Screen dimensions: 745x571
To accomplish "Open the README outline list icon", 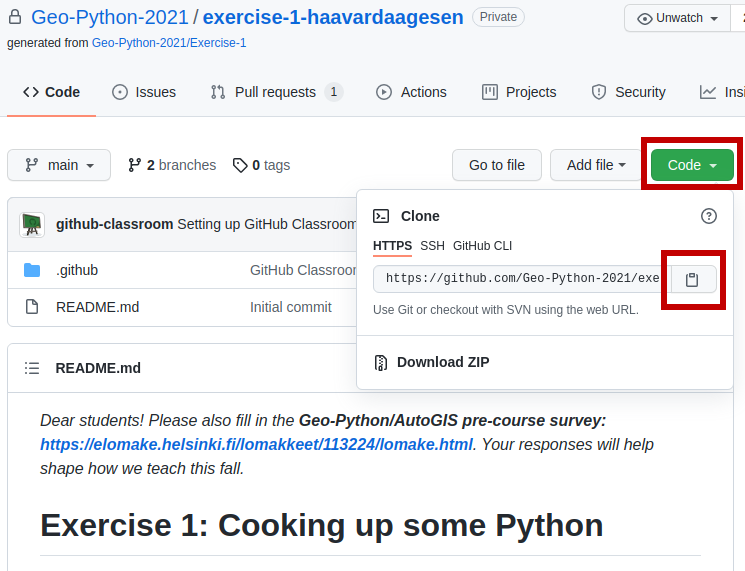I will (32, 368).
